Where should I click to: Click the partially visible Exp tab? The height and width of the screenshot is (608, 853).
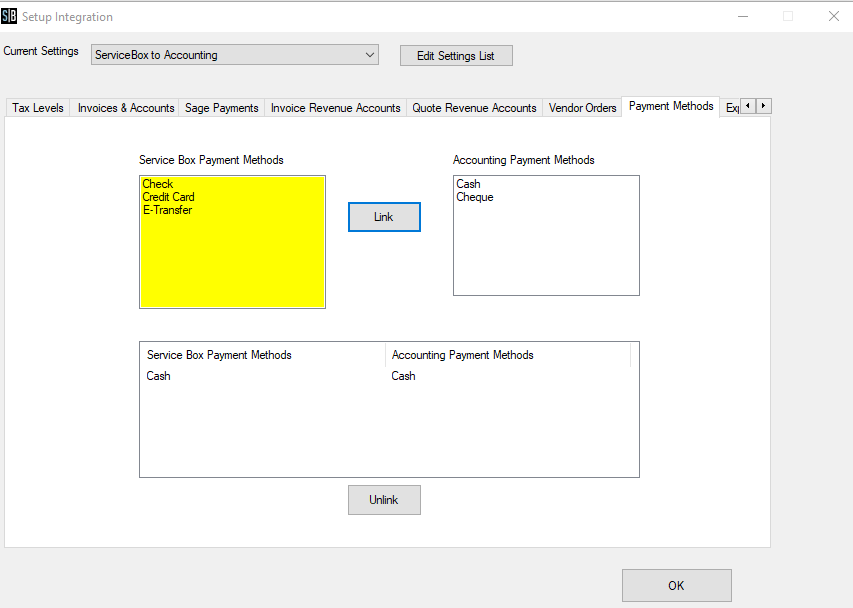point(732,108)
